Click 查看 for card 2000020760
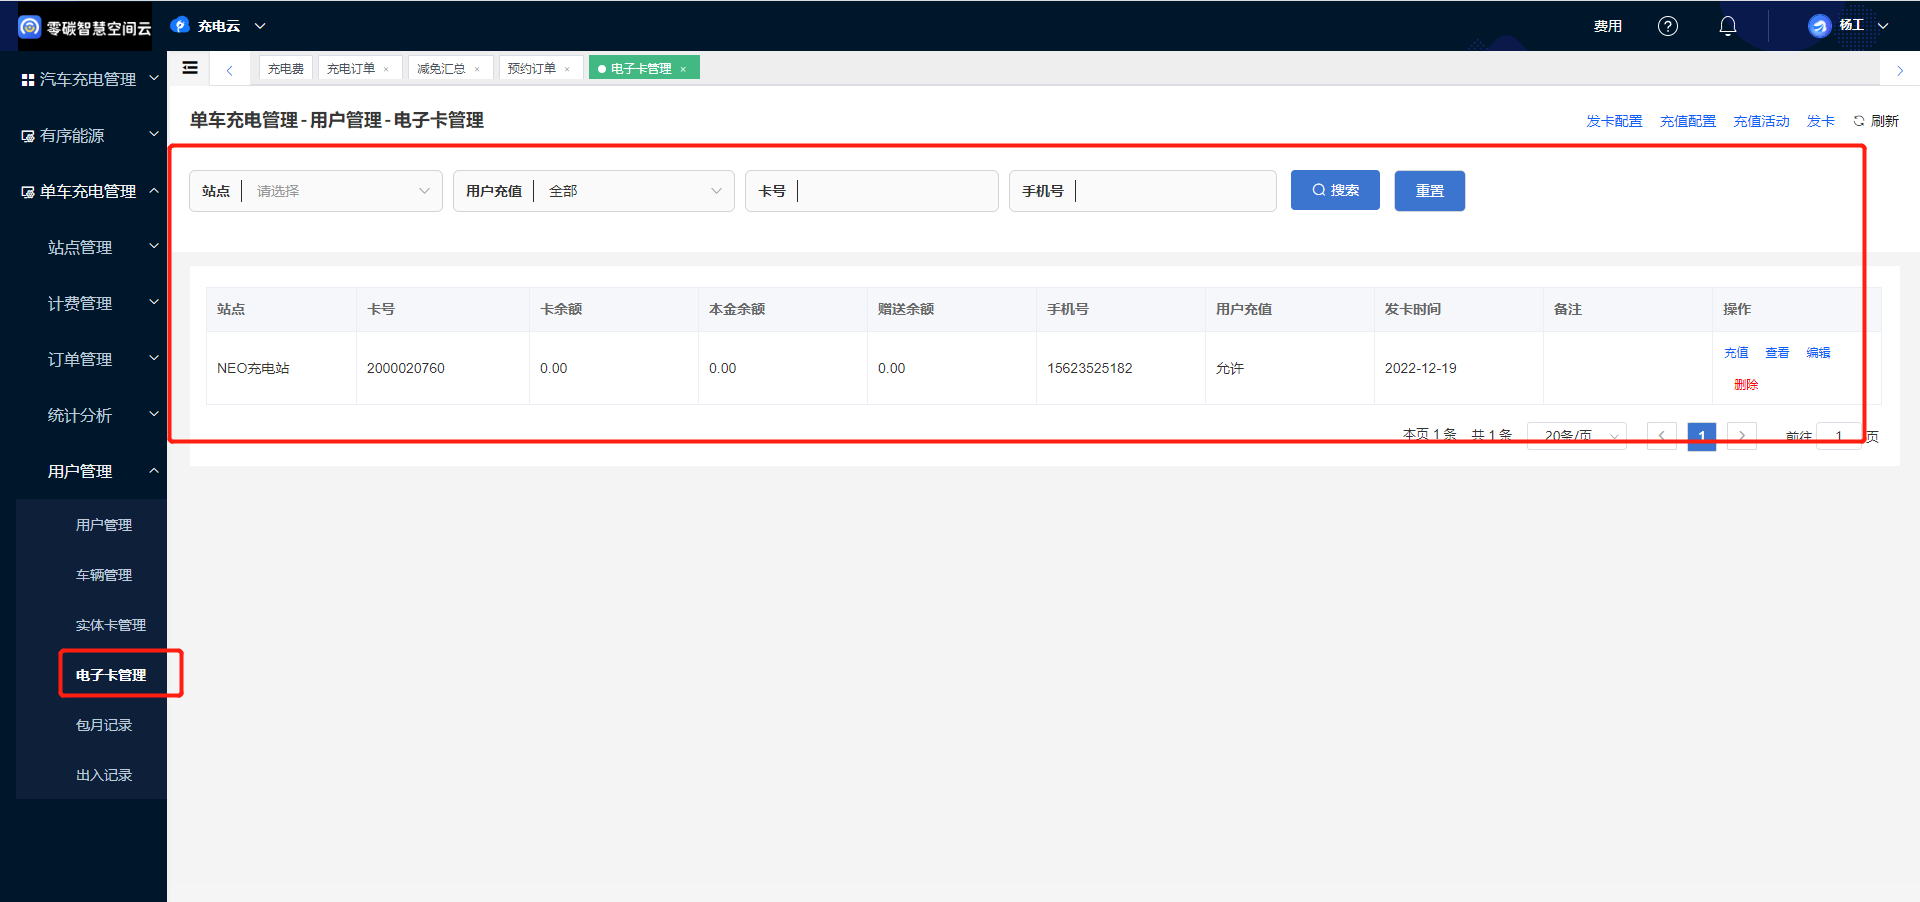 (x=1777, y=353)
